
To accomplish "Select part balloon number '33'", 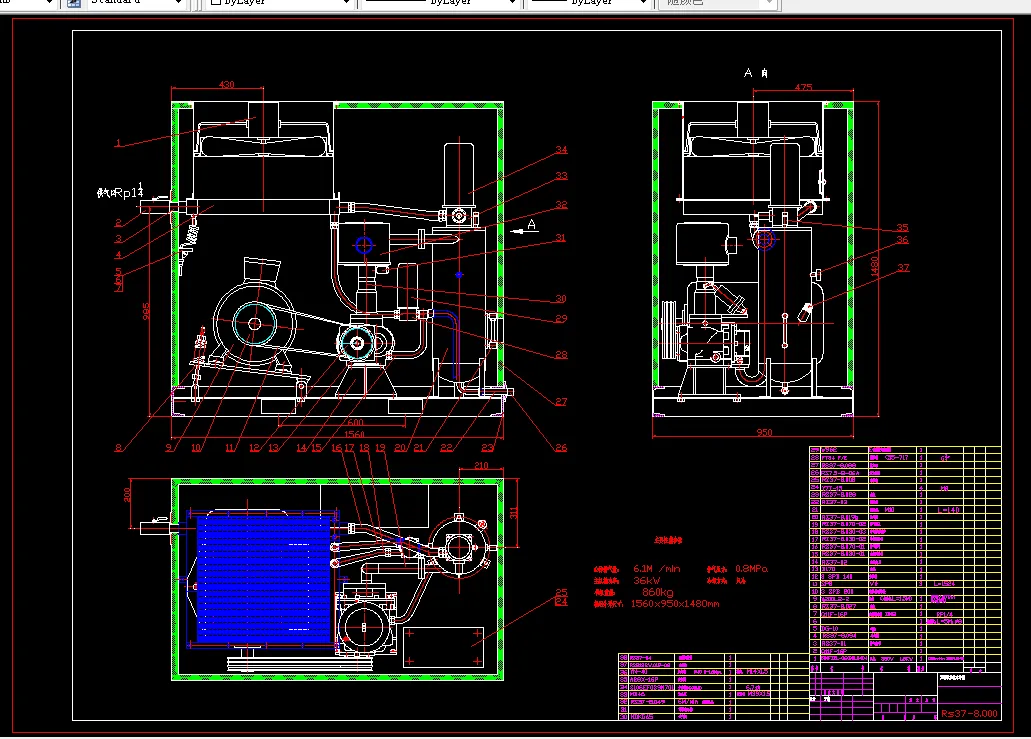I will point(561,176).
